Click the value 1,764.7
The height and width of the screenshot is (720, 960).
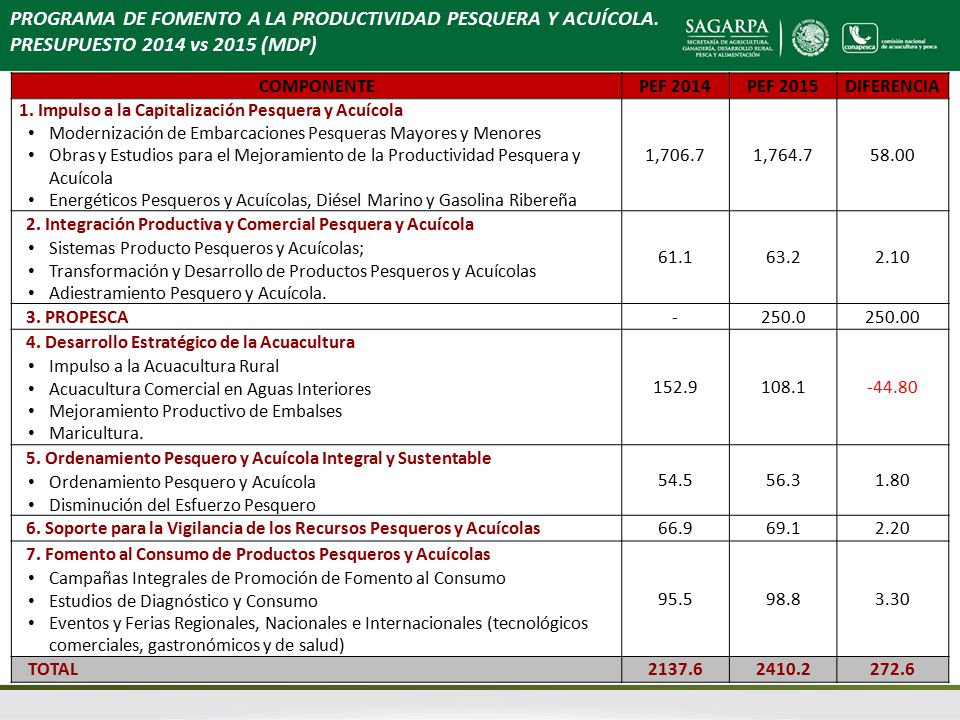782,156
